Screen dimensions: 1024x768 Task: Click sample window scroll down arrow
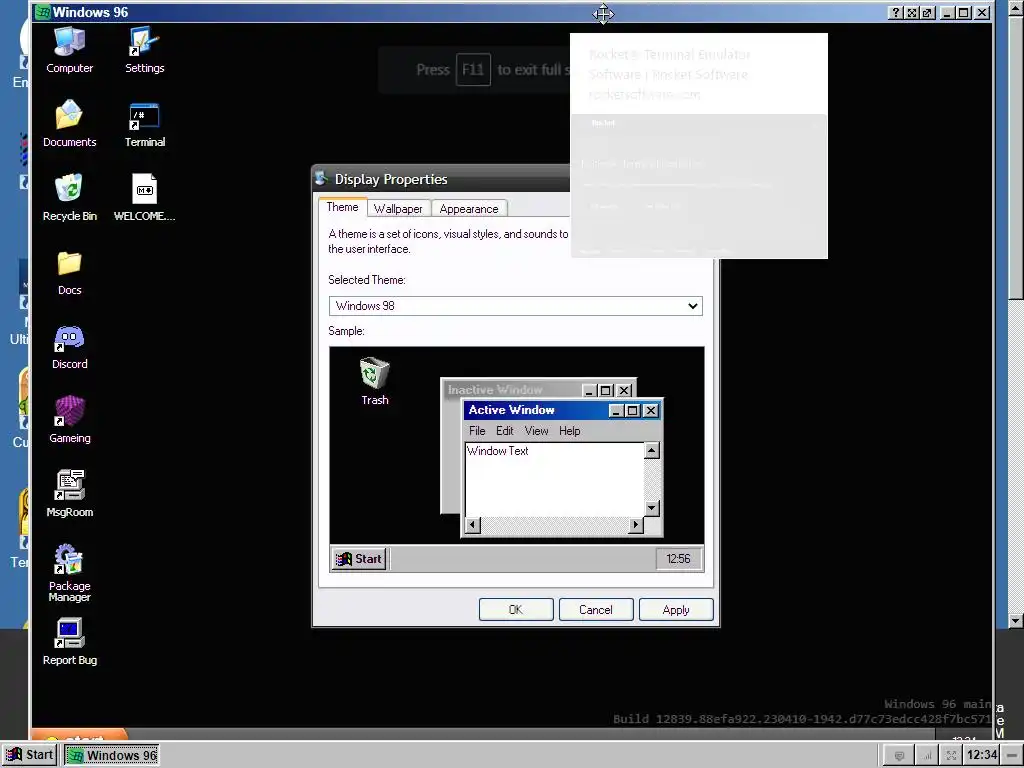pyautogui.click(x=652, y=508)
